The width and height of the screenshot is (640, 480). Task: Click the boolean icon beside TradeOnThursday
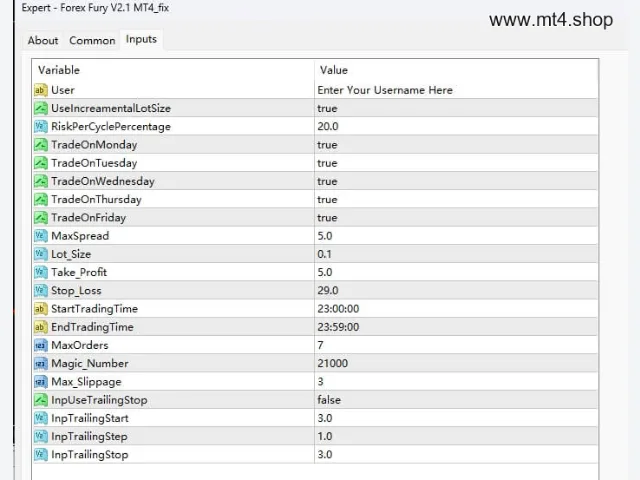(x=40, y=199)
